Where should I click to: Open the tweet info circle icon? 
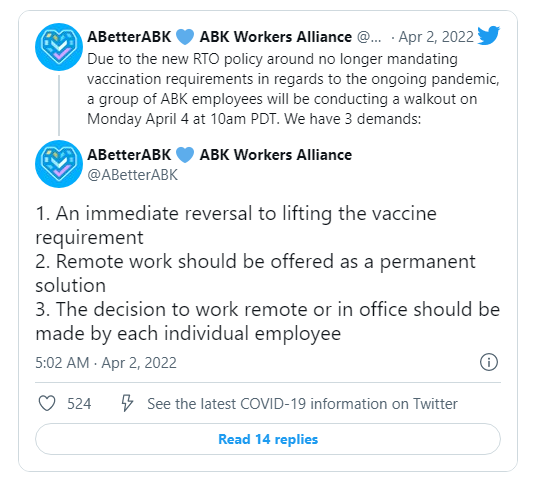[489, 362]
